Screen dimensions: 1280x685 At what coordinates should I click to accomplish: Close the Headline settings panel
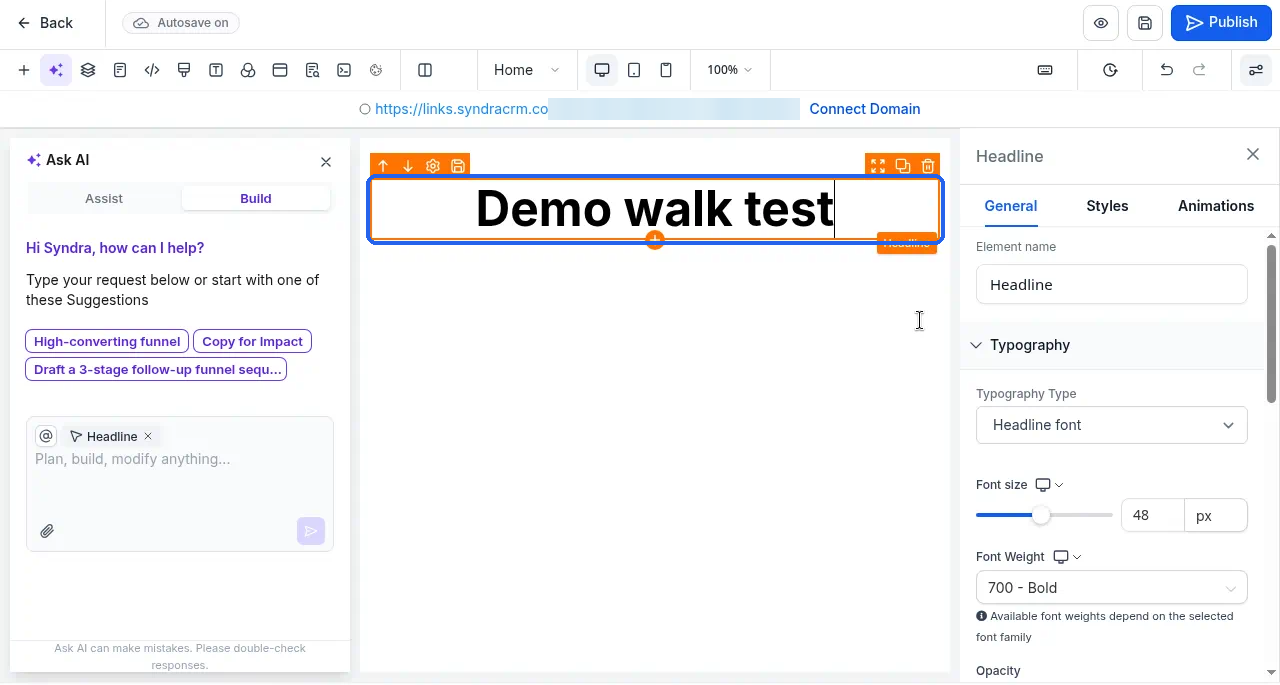pyautogui.click(x=1252, y=154)
